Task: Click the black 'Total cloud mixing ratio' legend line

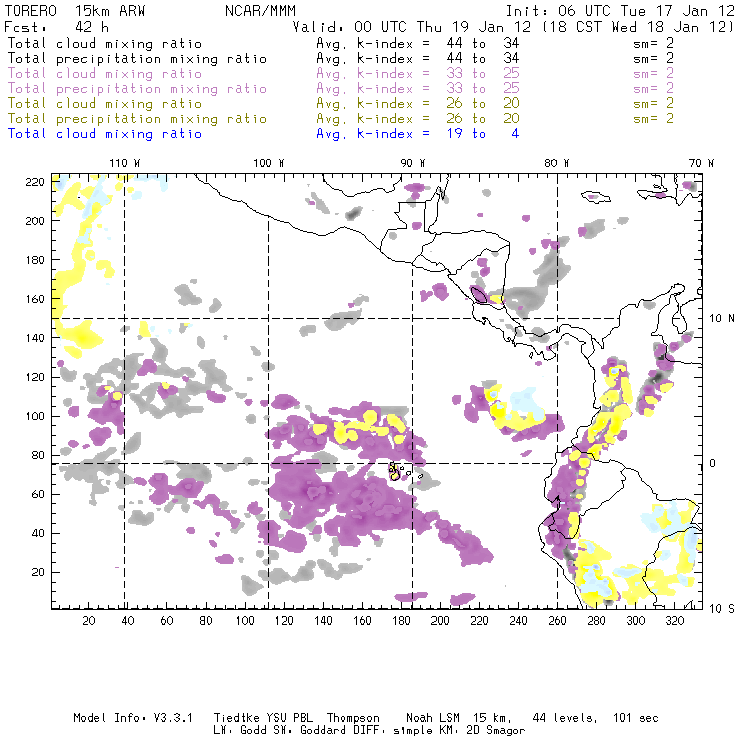Action: point(105,44)
